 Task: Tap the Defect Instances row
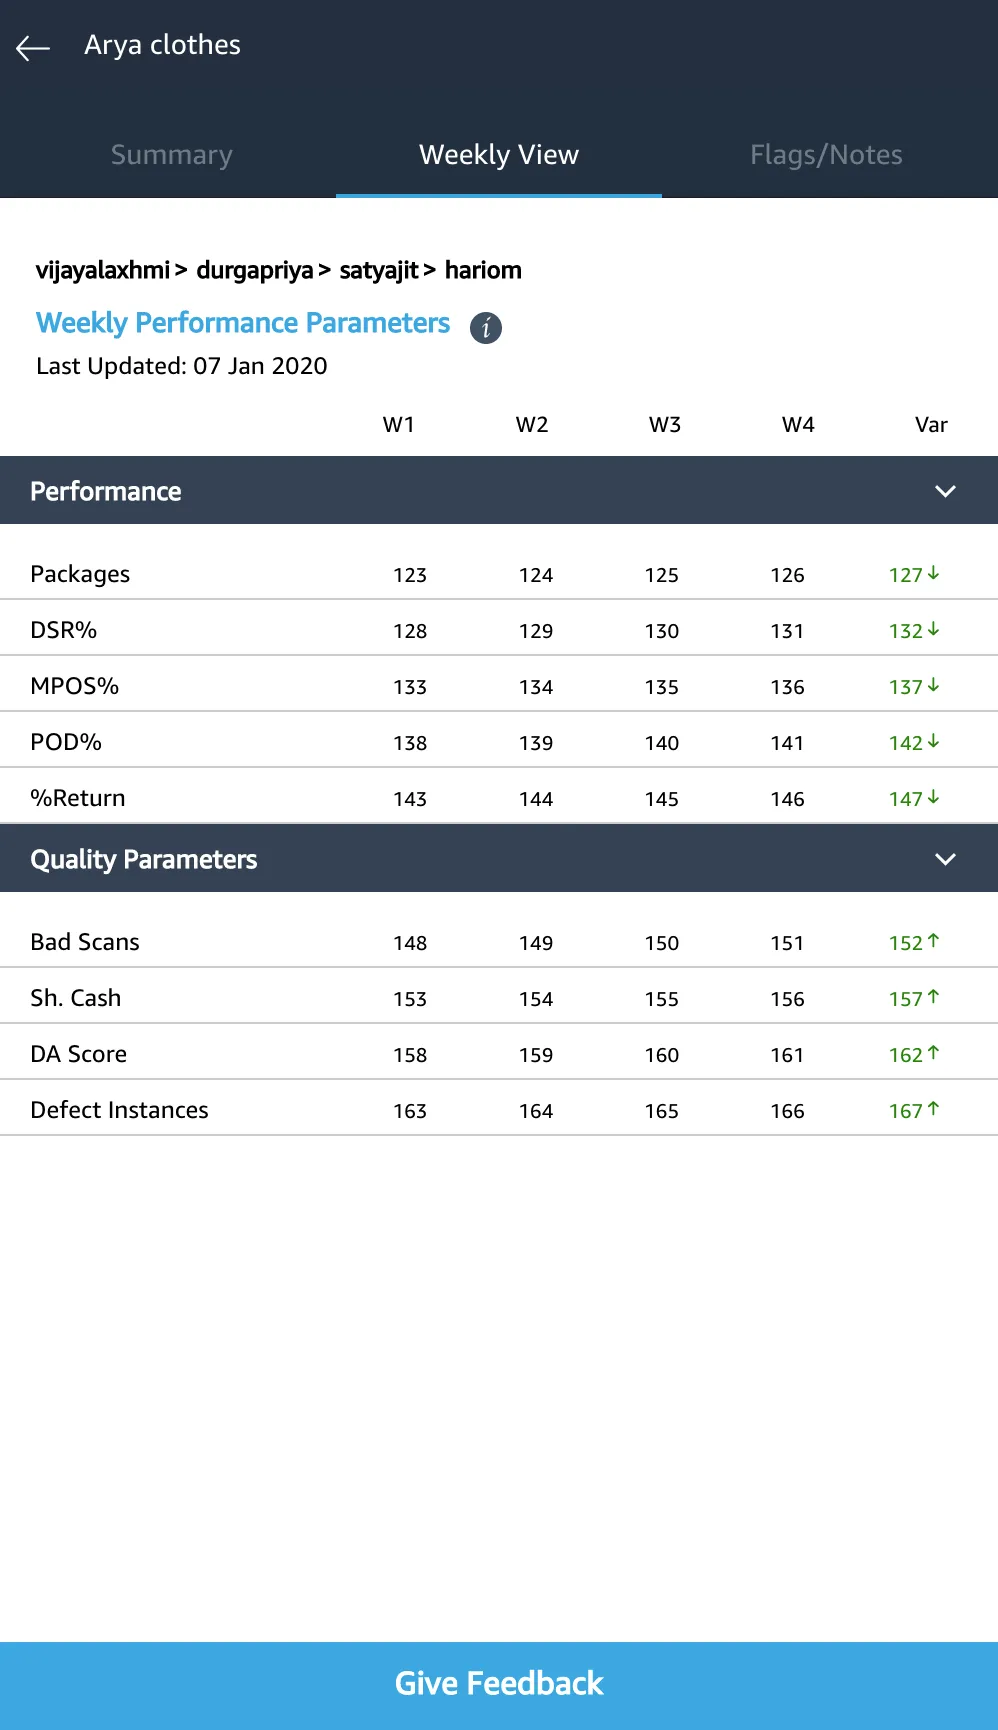pos(499,1109)
